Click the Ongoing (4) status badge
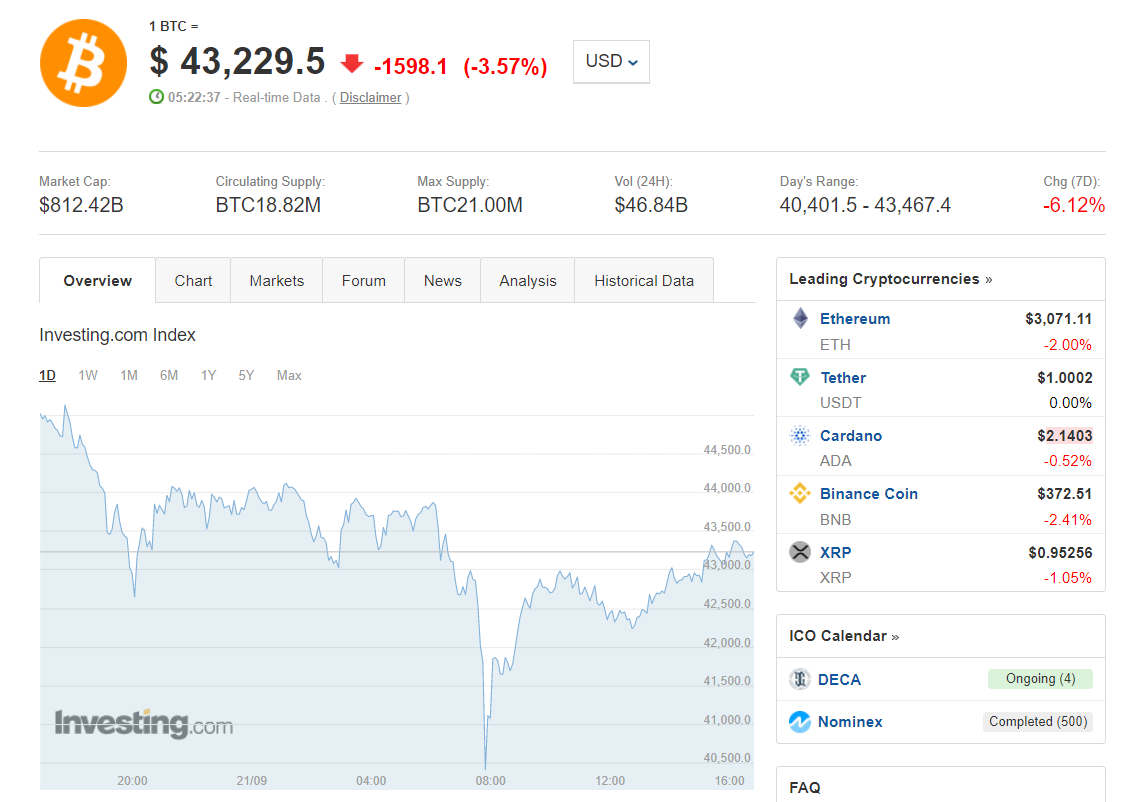The height and width of the screenshot is (802, 1147). [1040, 679]
